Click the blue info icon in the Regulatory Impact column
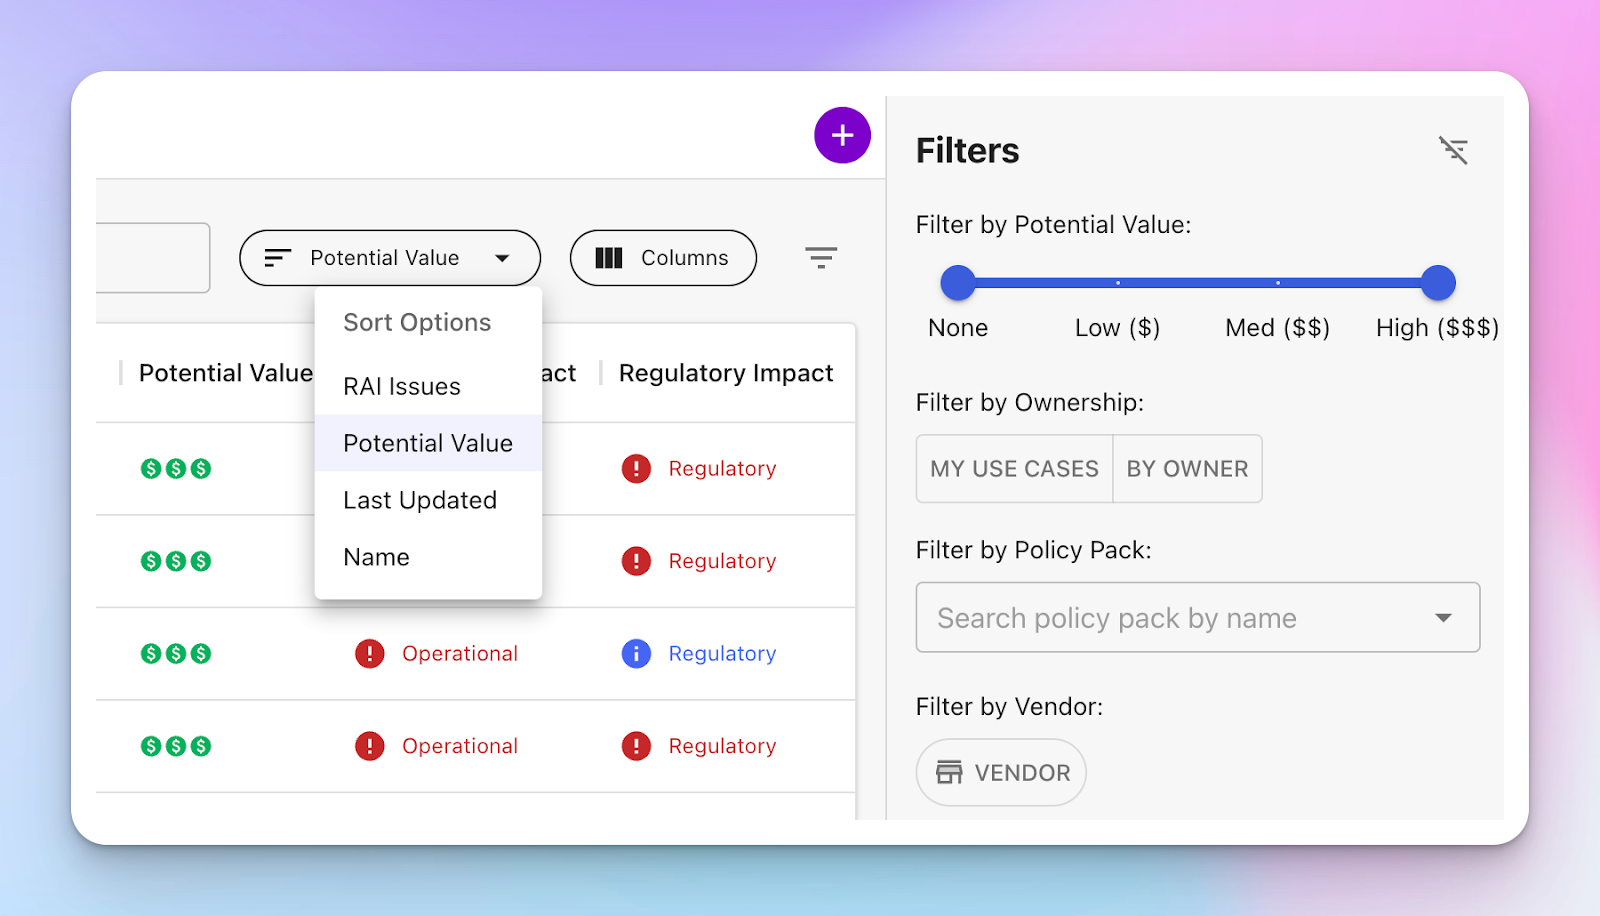 636,653
